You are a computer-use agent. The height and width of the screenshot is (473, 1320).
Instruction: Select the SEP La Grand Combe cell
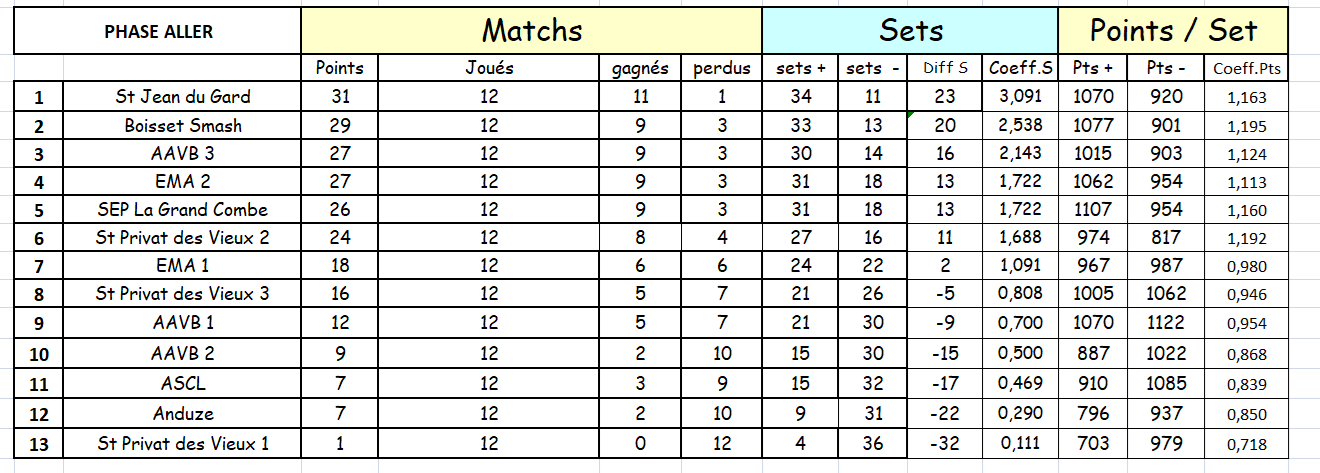182,210
